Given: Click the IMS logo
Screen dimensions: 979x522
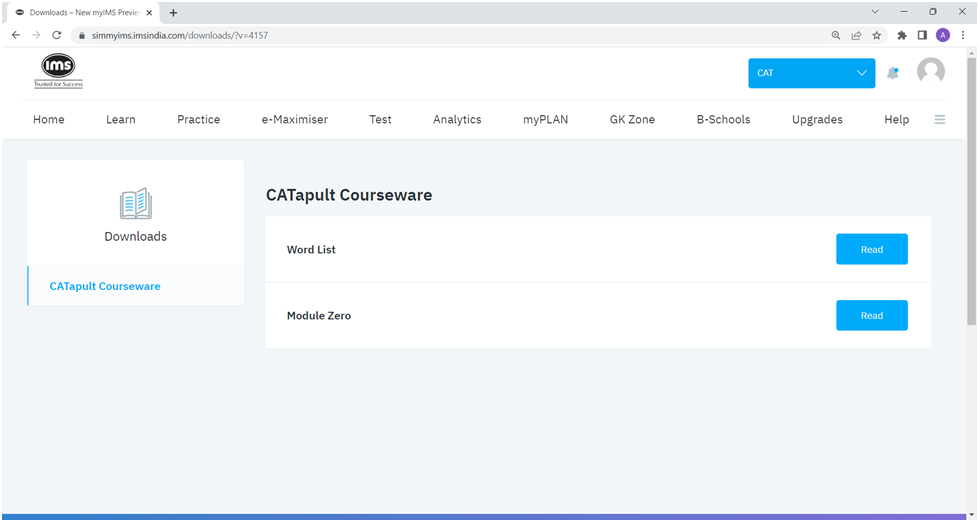Looking at the screenshot, I should 58,71.
